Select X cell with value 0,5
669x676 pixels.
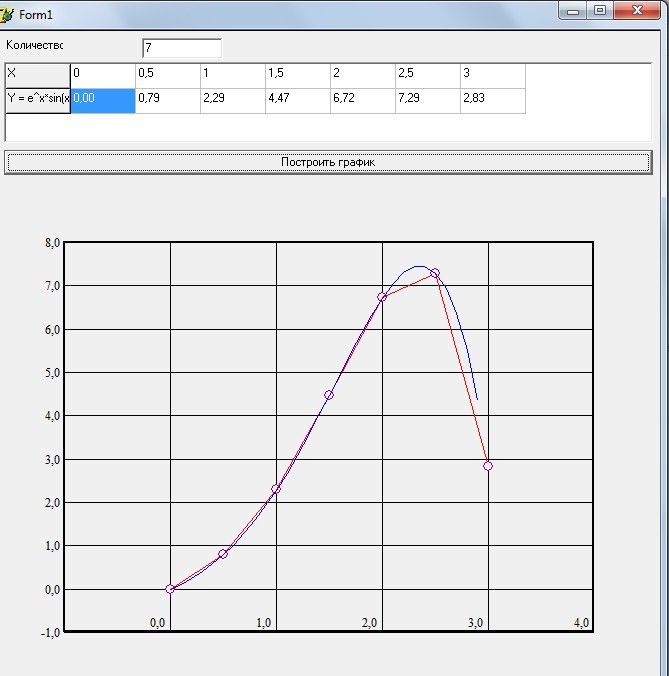click(168, 76)
